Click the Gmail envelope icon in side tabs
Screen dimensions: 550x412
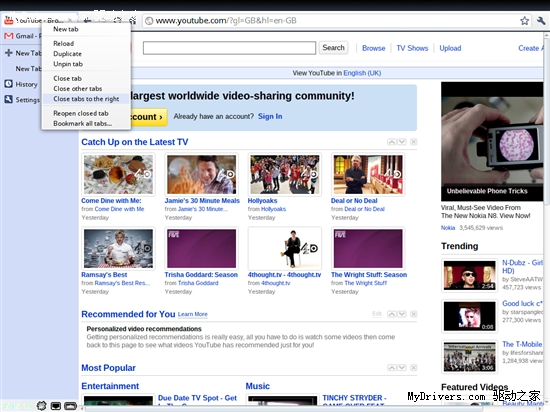click(9, 36)
